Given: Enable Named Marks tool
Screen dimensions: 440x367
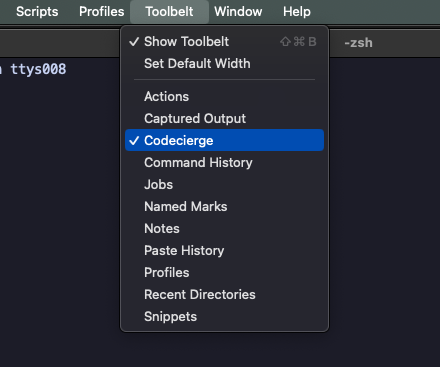Looking at the screenshot, I should [x=224, y=207].
